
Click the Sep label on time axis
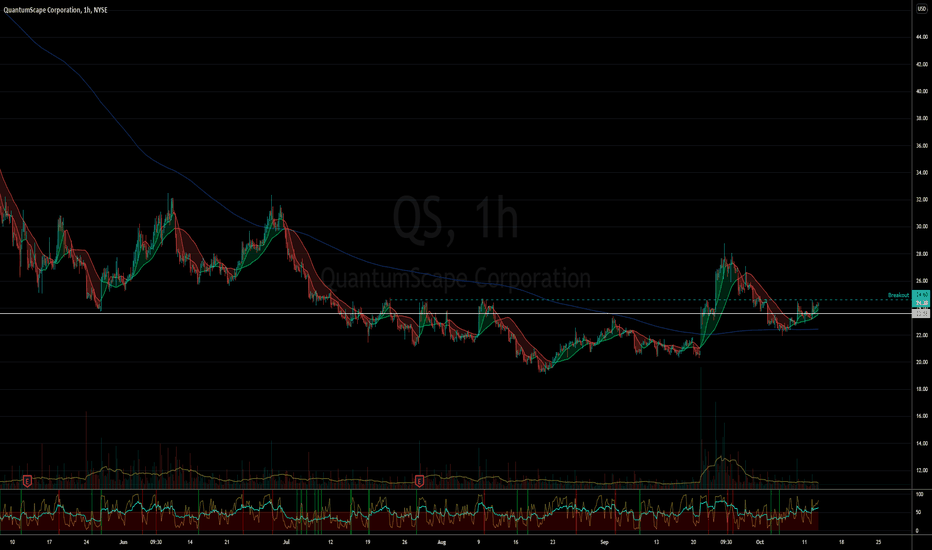point(604,542)
